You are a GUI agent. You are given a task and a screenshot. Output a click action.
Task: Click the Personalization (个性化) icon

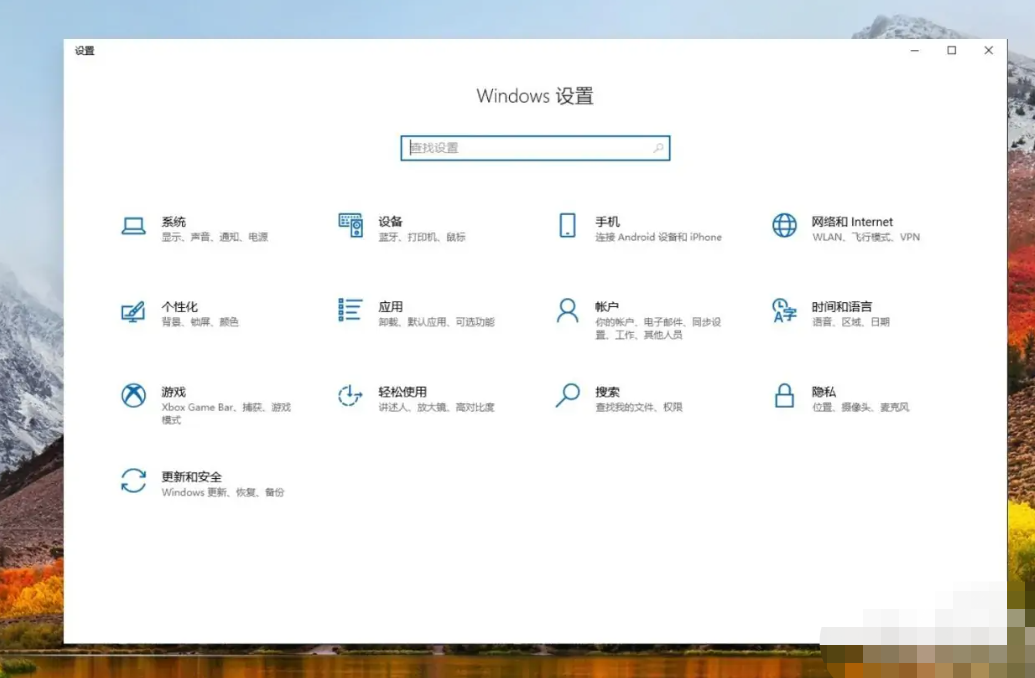tap(133, 311)
